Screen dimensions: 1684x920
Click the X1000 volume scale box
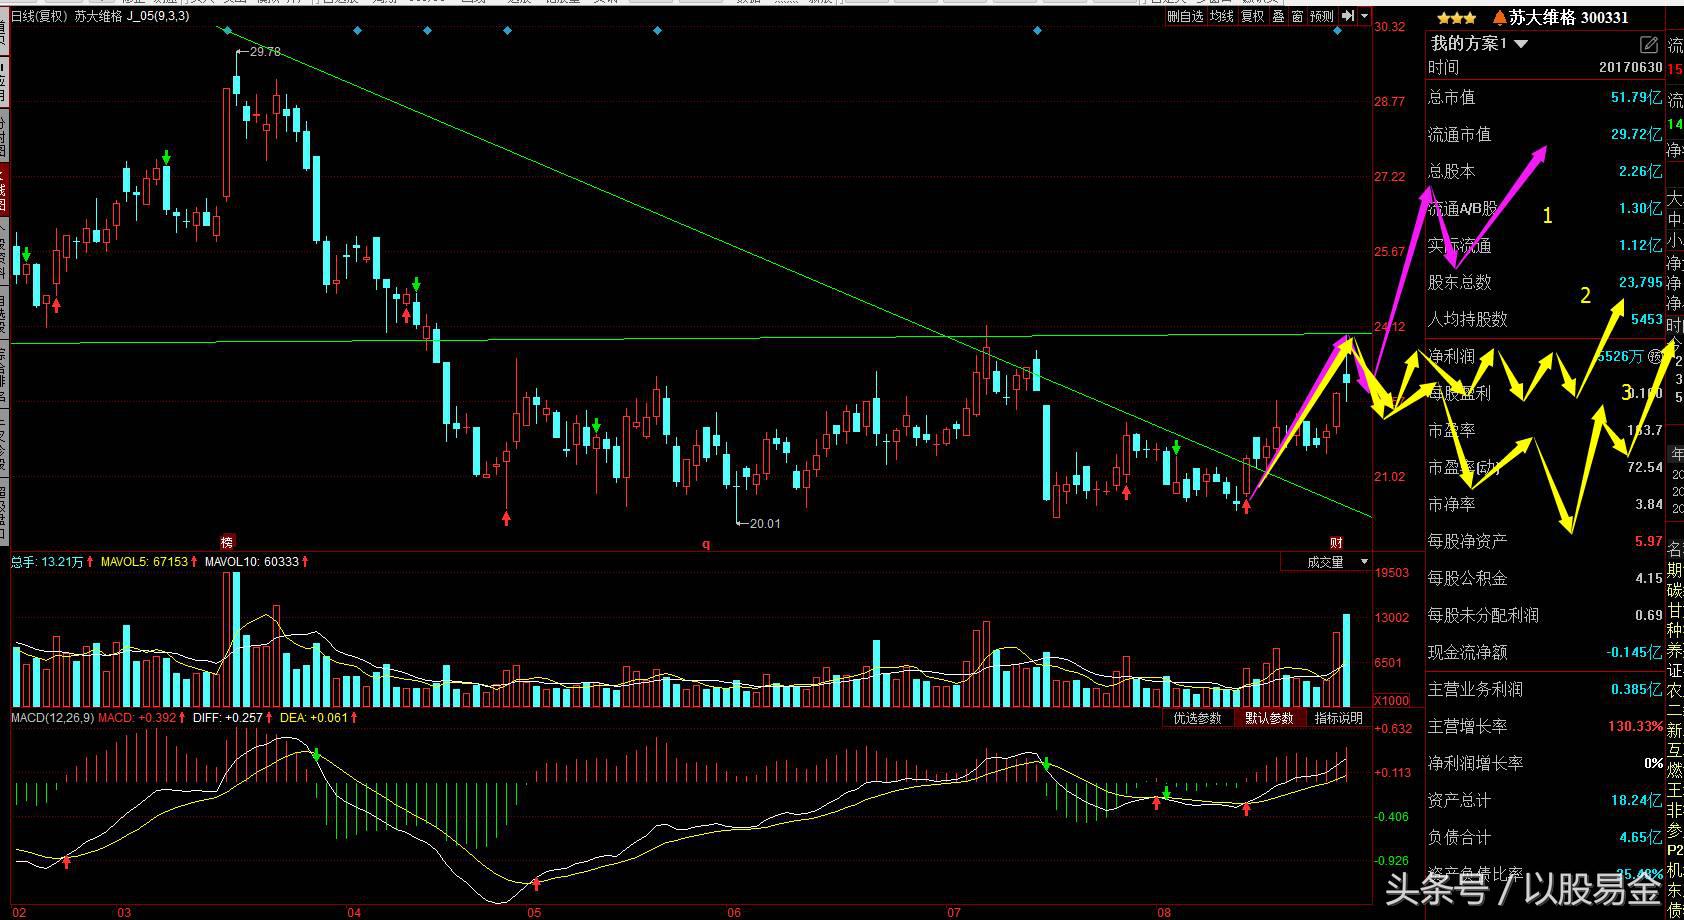pos(1391,700)
